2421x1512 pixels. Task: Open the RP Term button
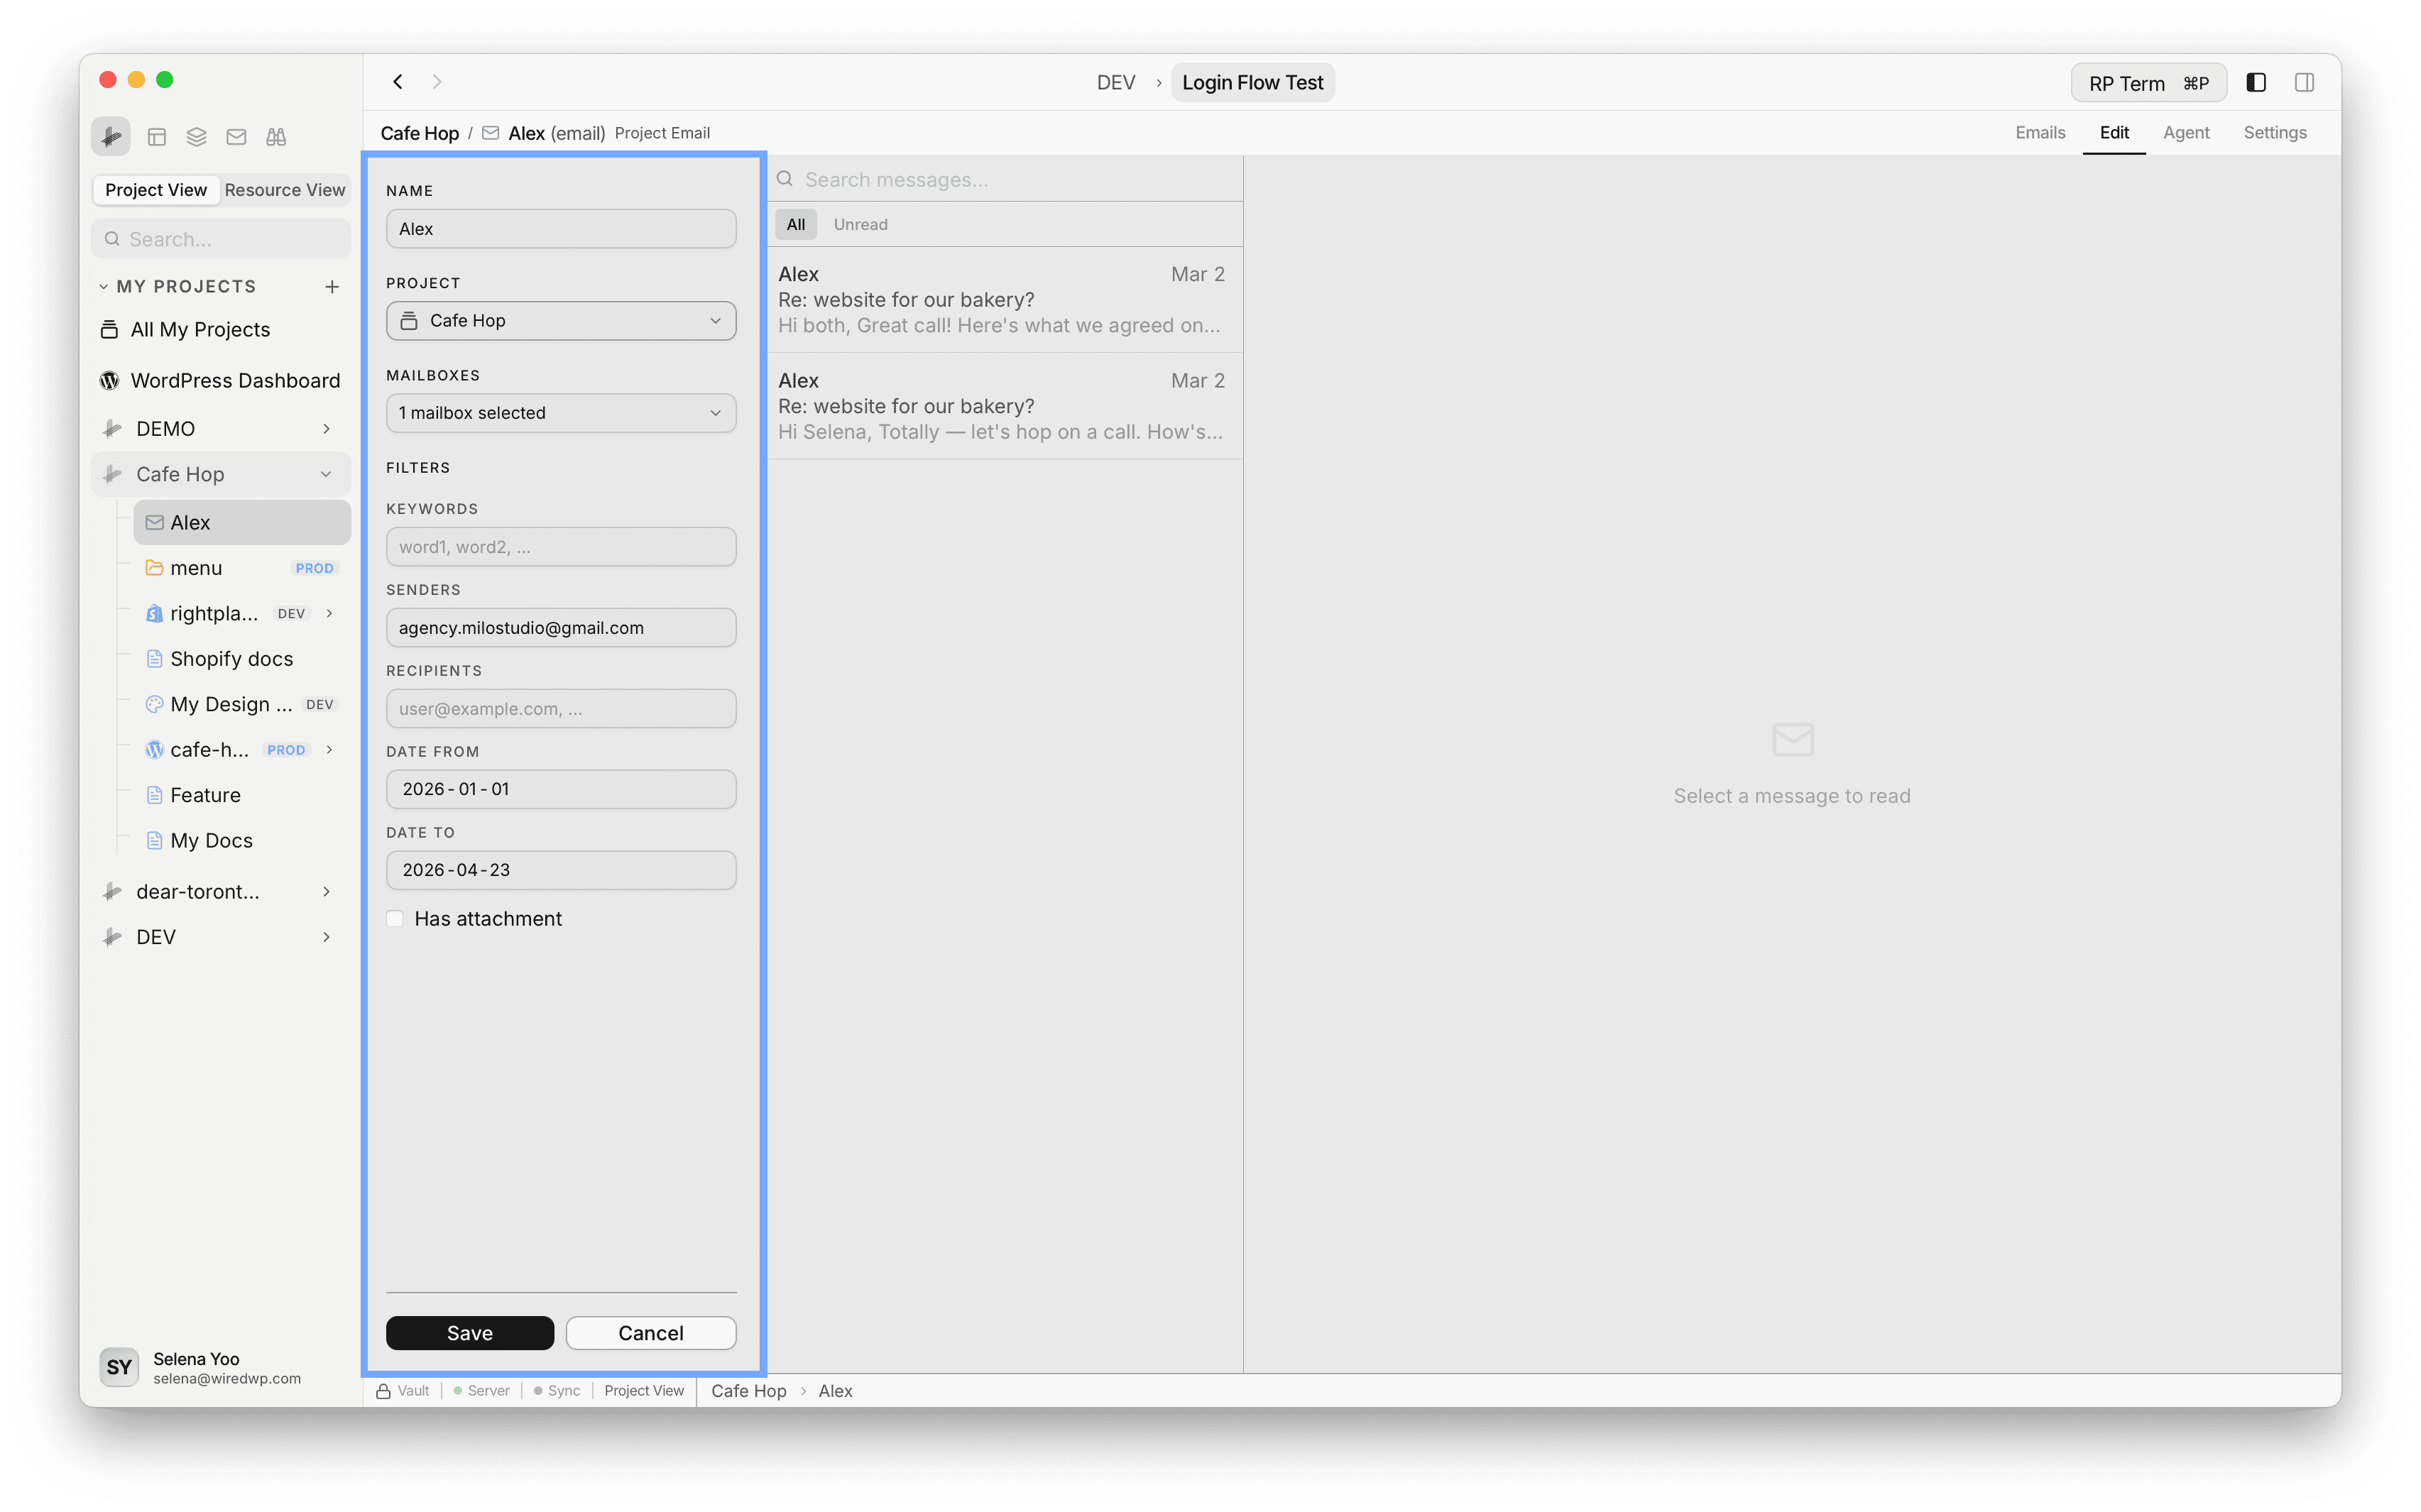[x=2148, y=83]
